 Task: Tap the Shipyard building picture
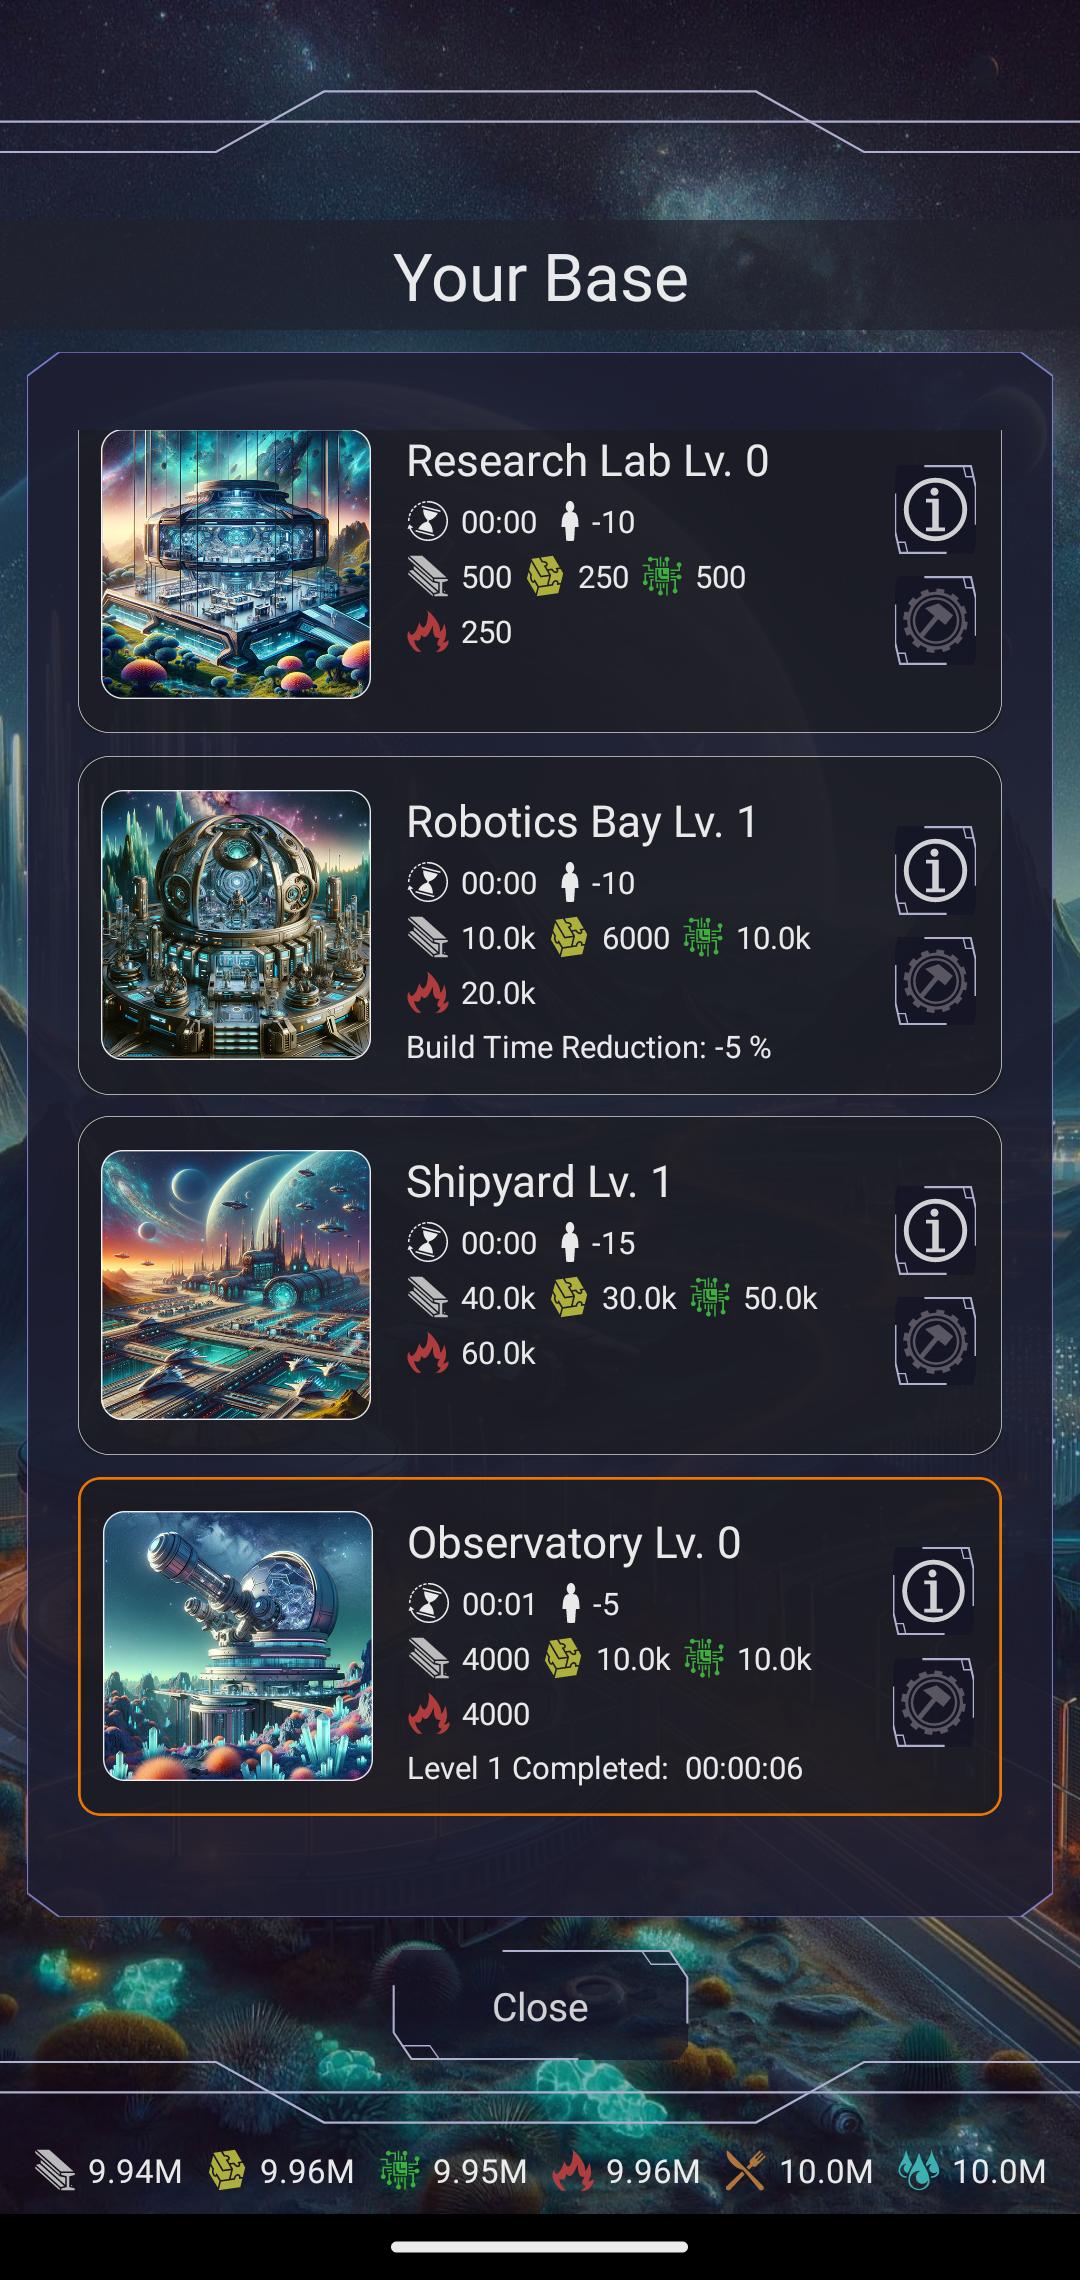(236, 1285)
